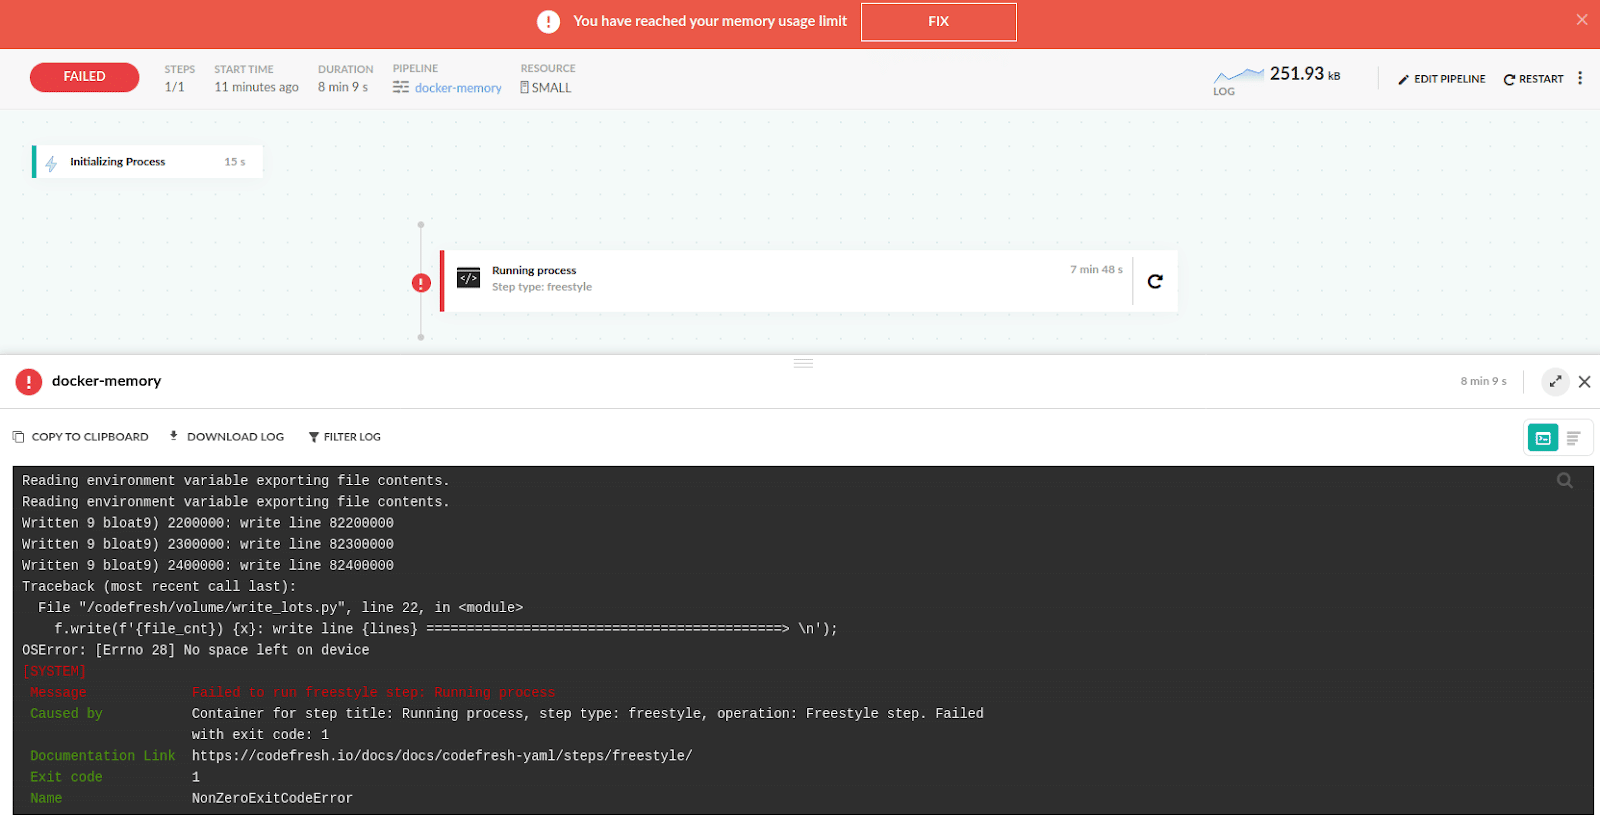1600x816 pixels.
Task: Open the three-dot more options menu
Action: (x=1580, y=78)
